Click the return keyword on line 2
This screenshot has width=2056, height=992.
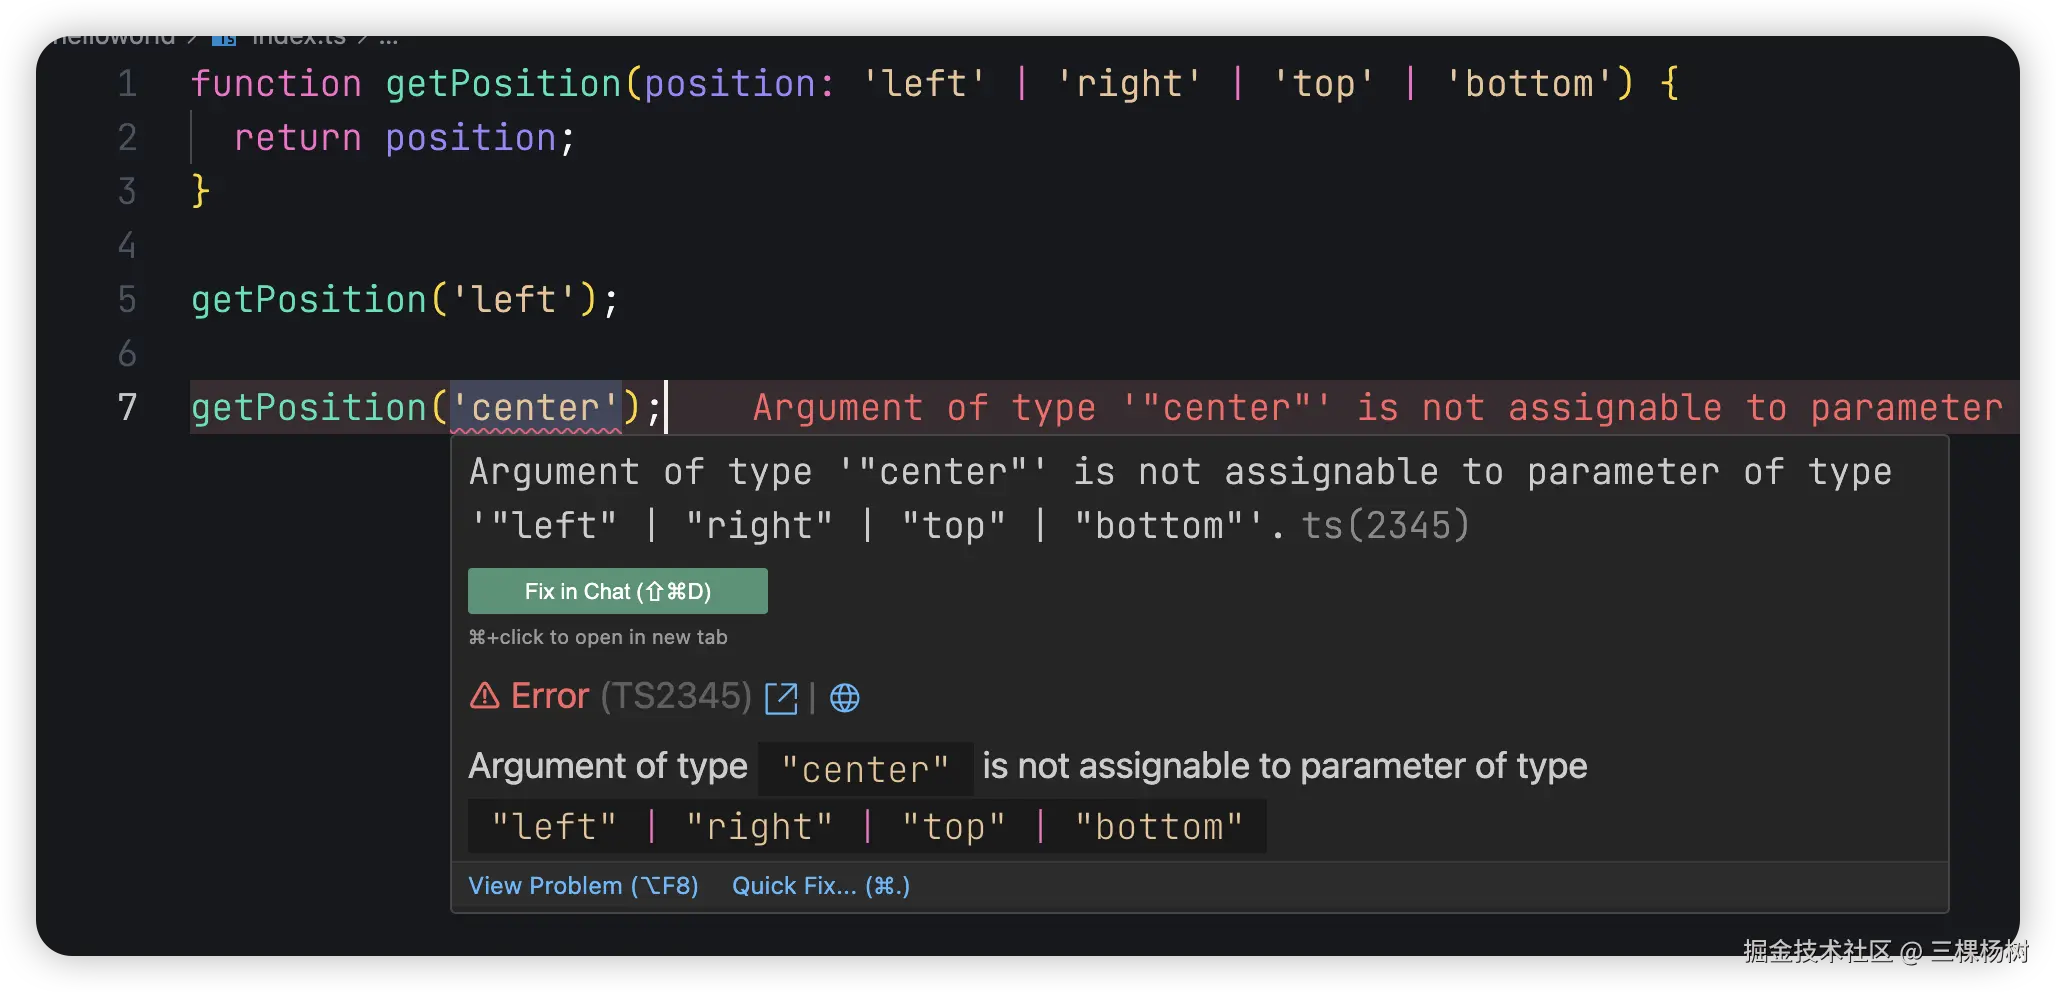[x=297, y=138]
